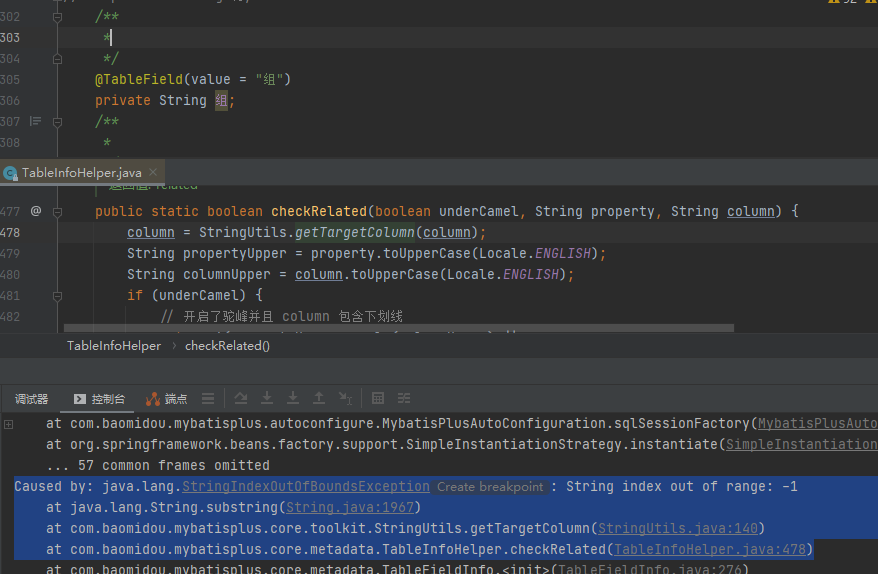Click the Create breakpoint button

490,487
